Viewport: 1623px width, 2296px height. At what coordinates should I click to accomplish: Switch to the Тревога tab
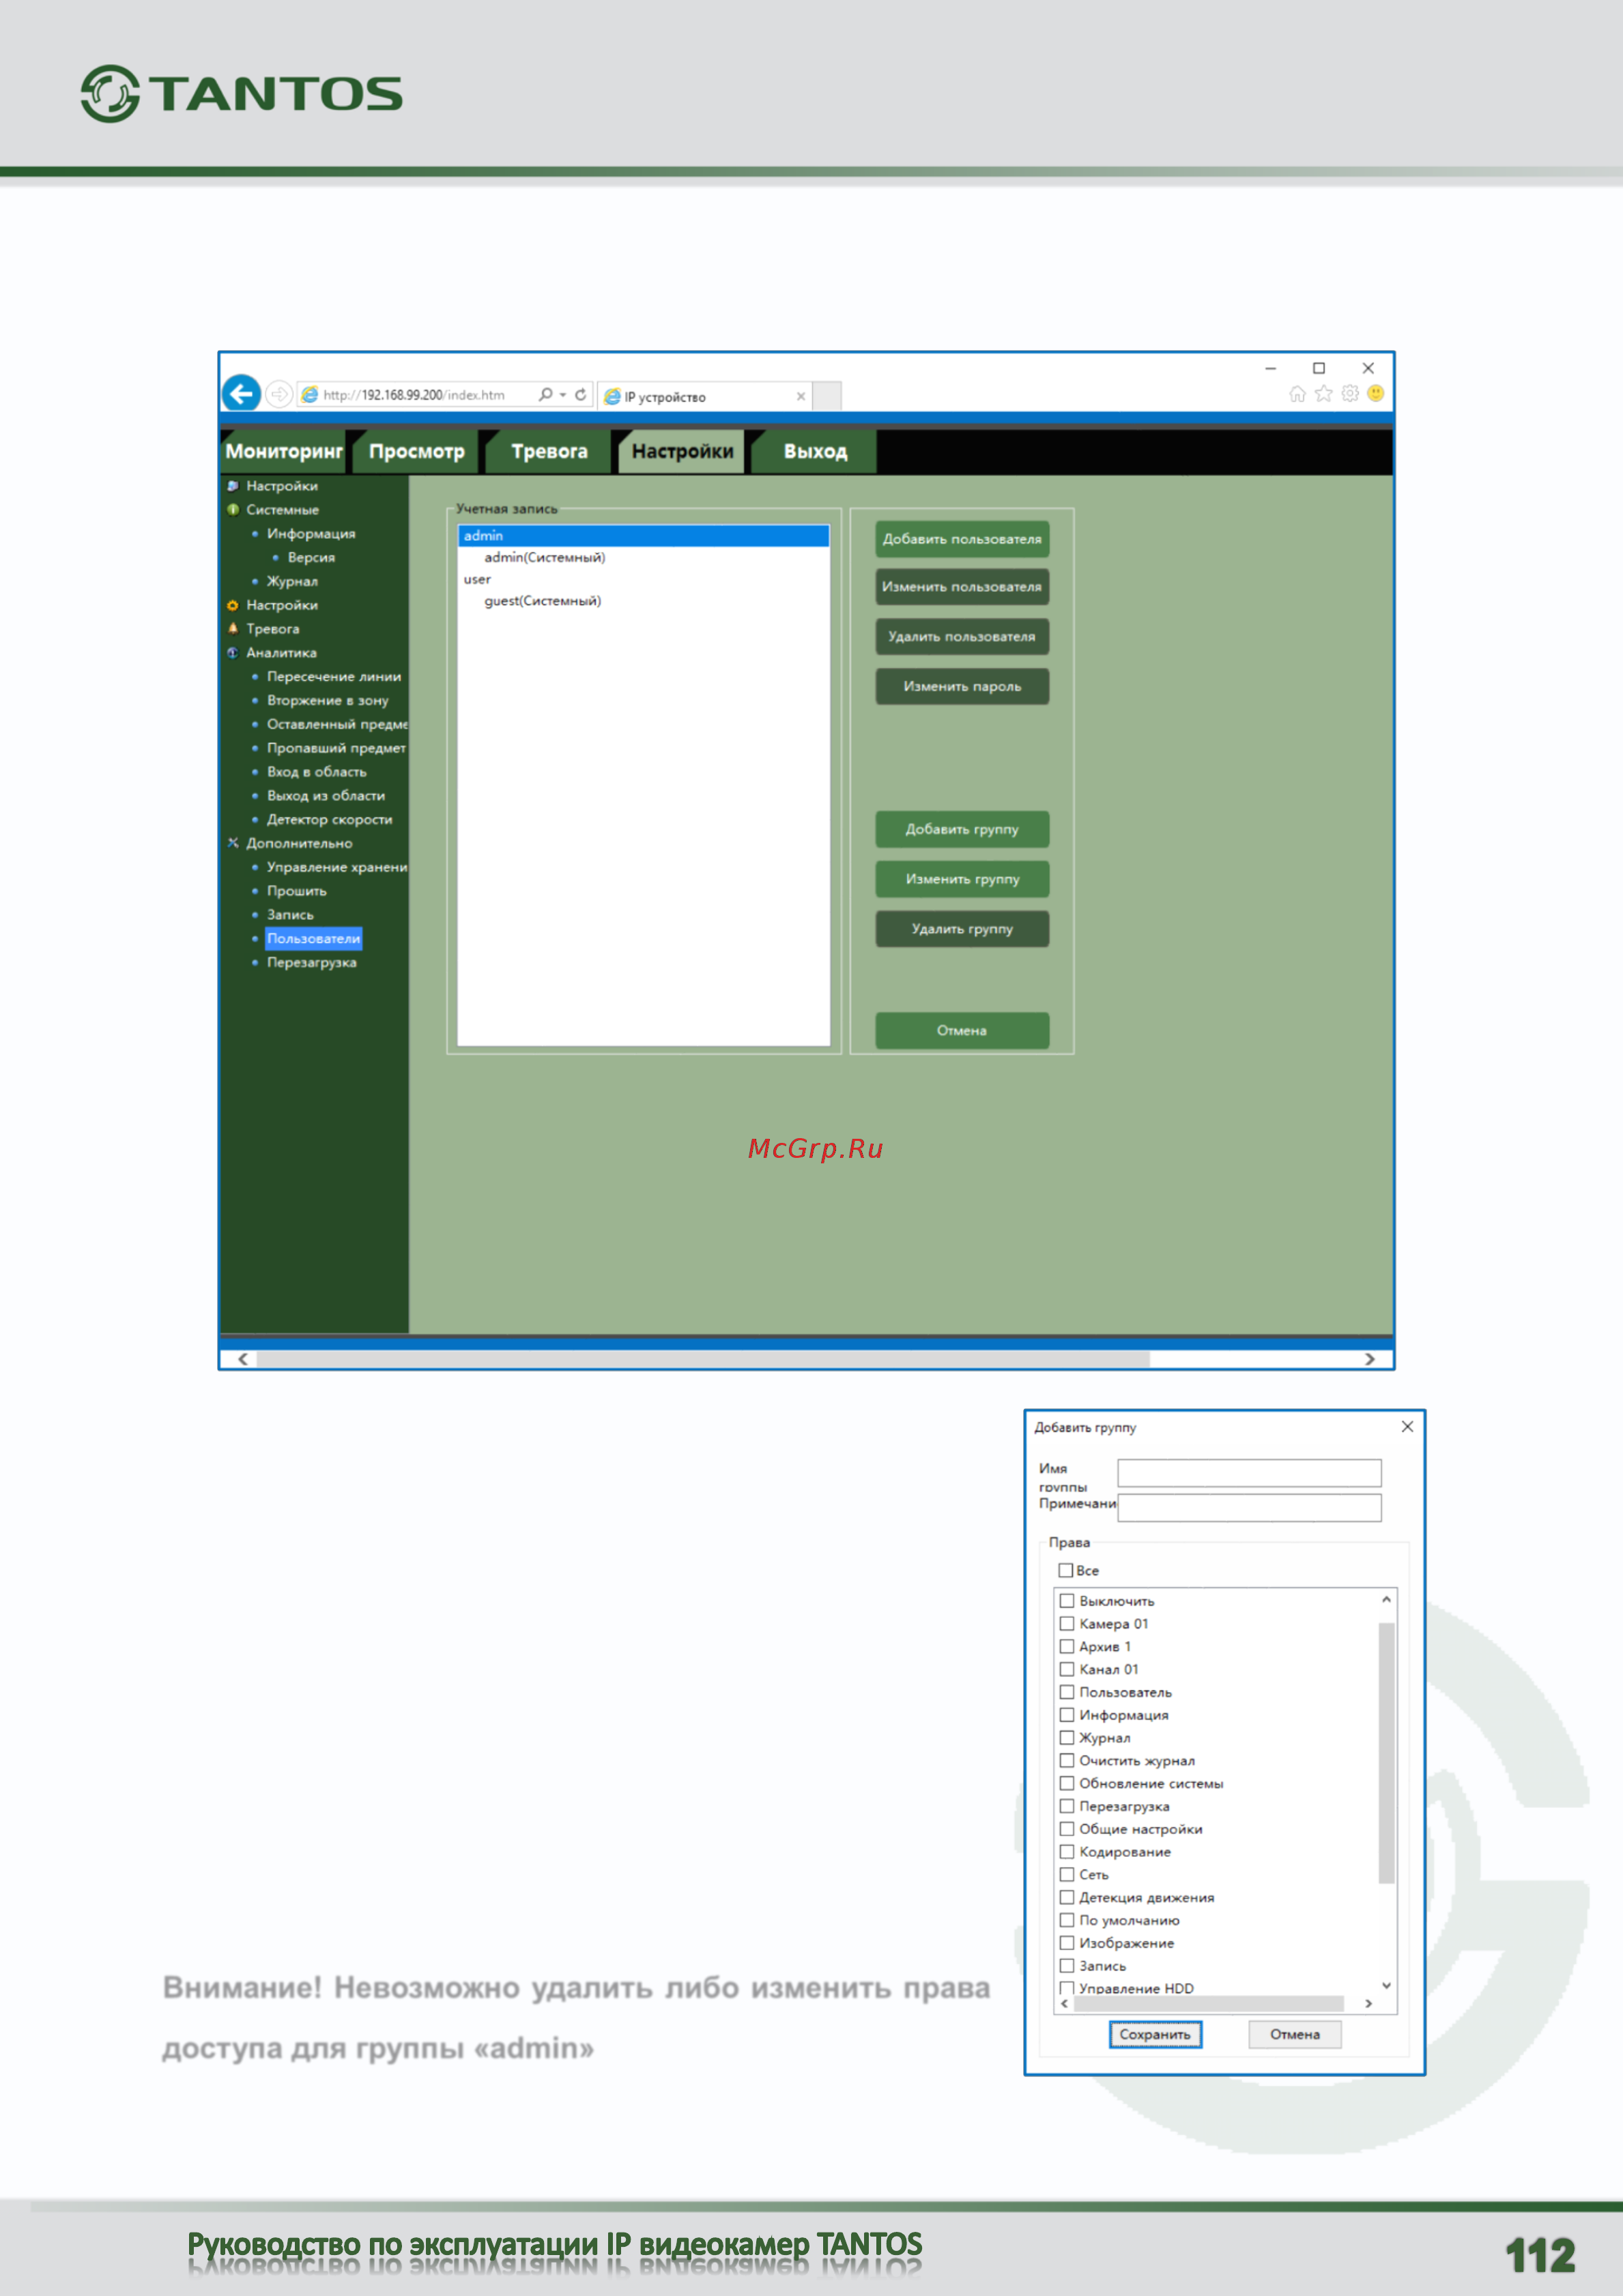549,452
